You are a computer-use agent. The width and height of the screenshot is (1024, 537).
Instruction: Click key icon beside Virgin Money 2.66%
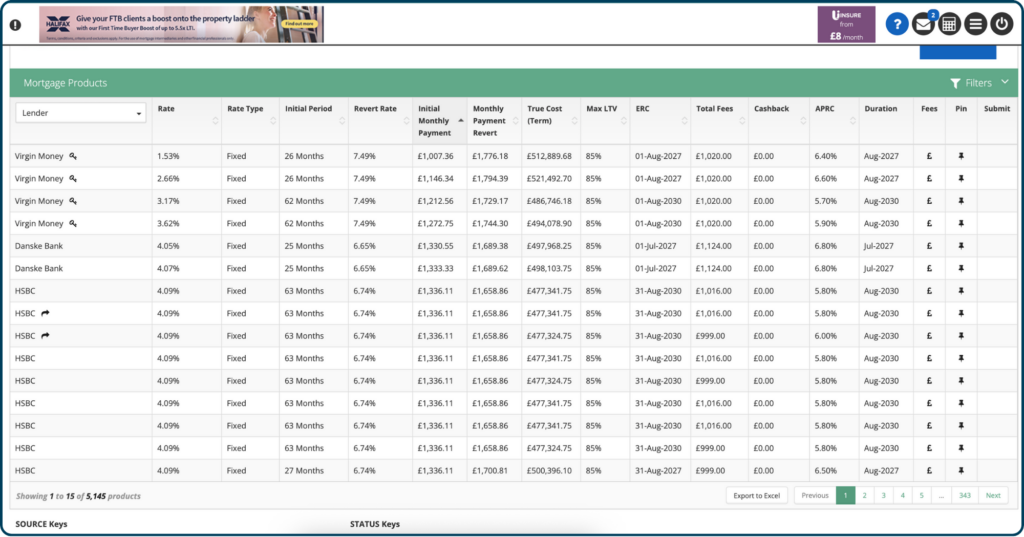point(73,178)
